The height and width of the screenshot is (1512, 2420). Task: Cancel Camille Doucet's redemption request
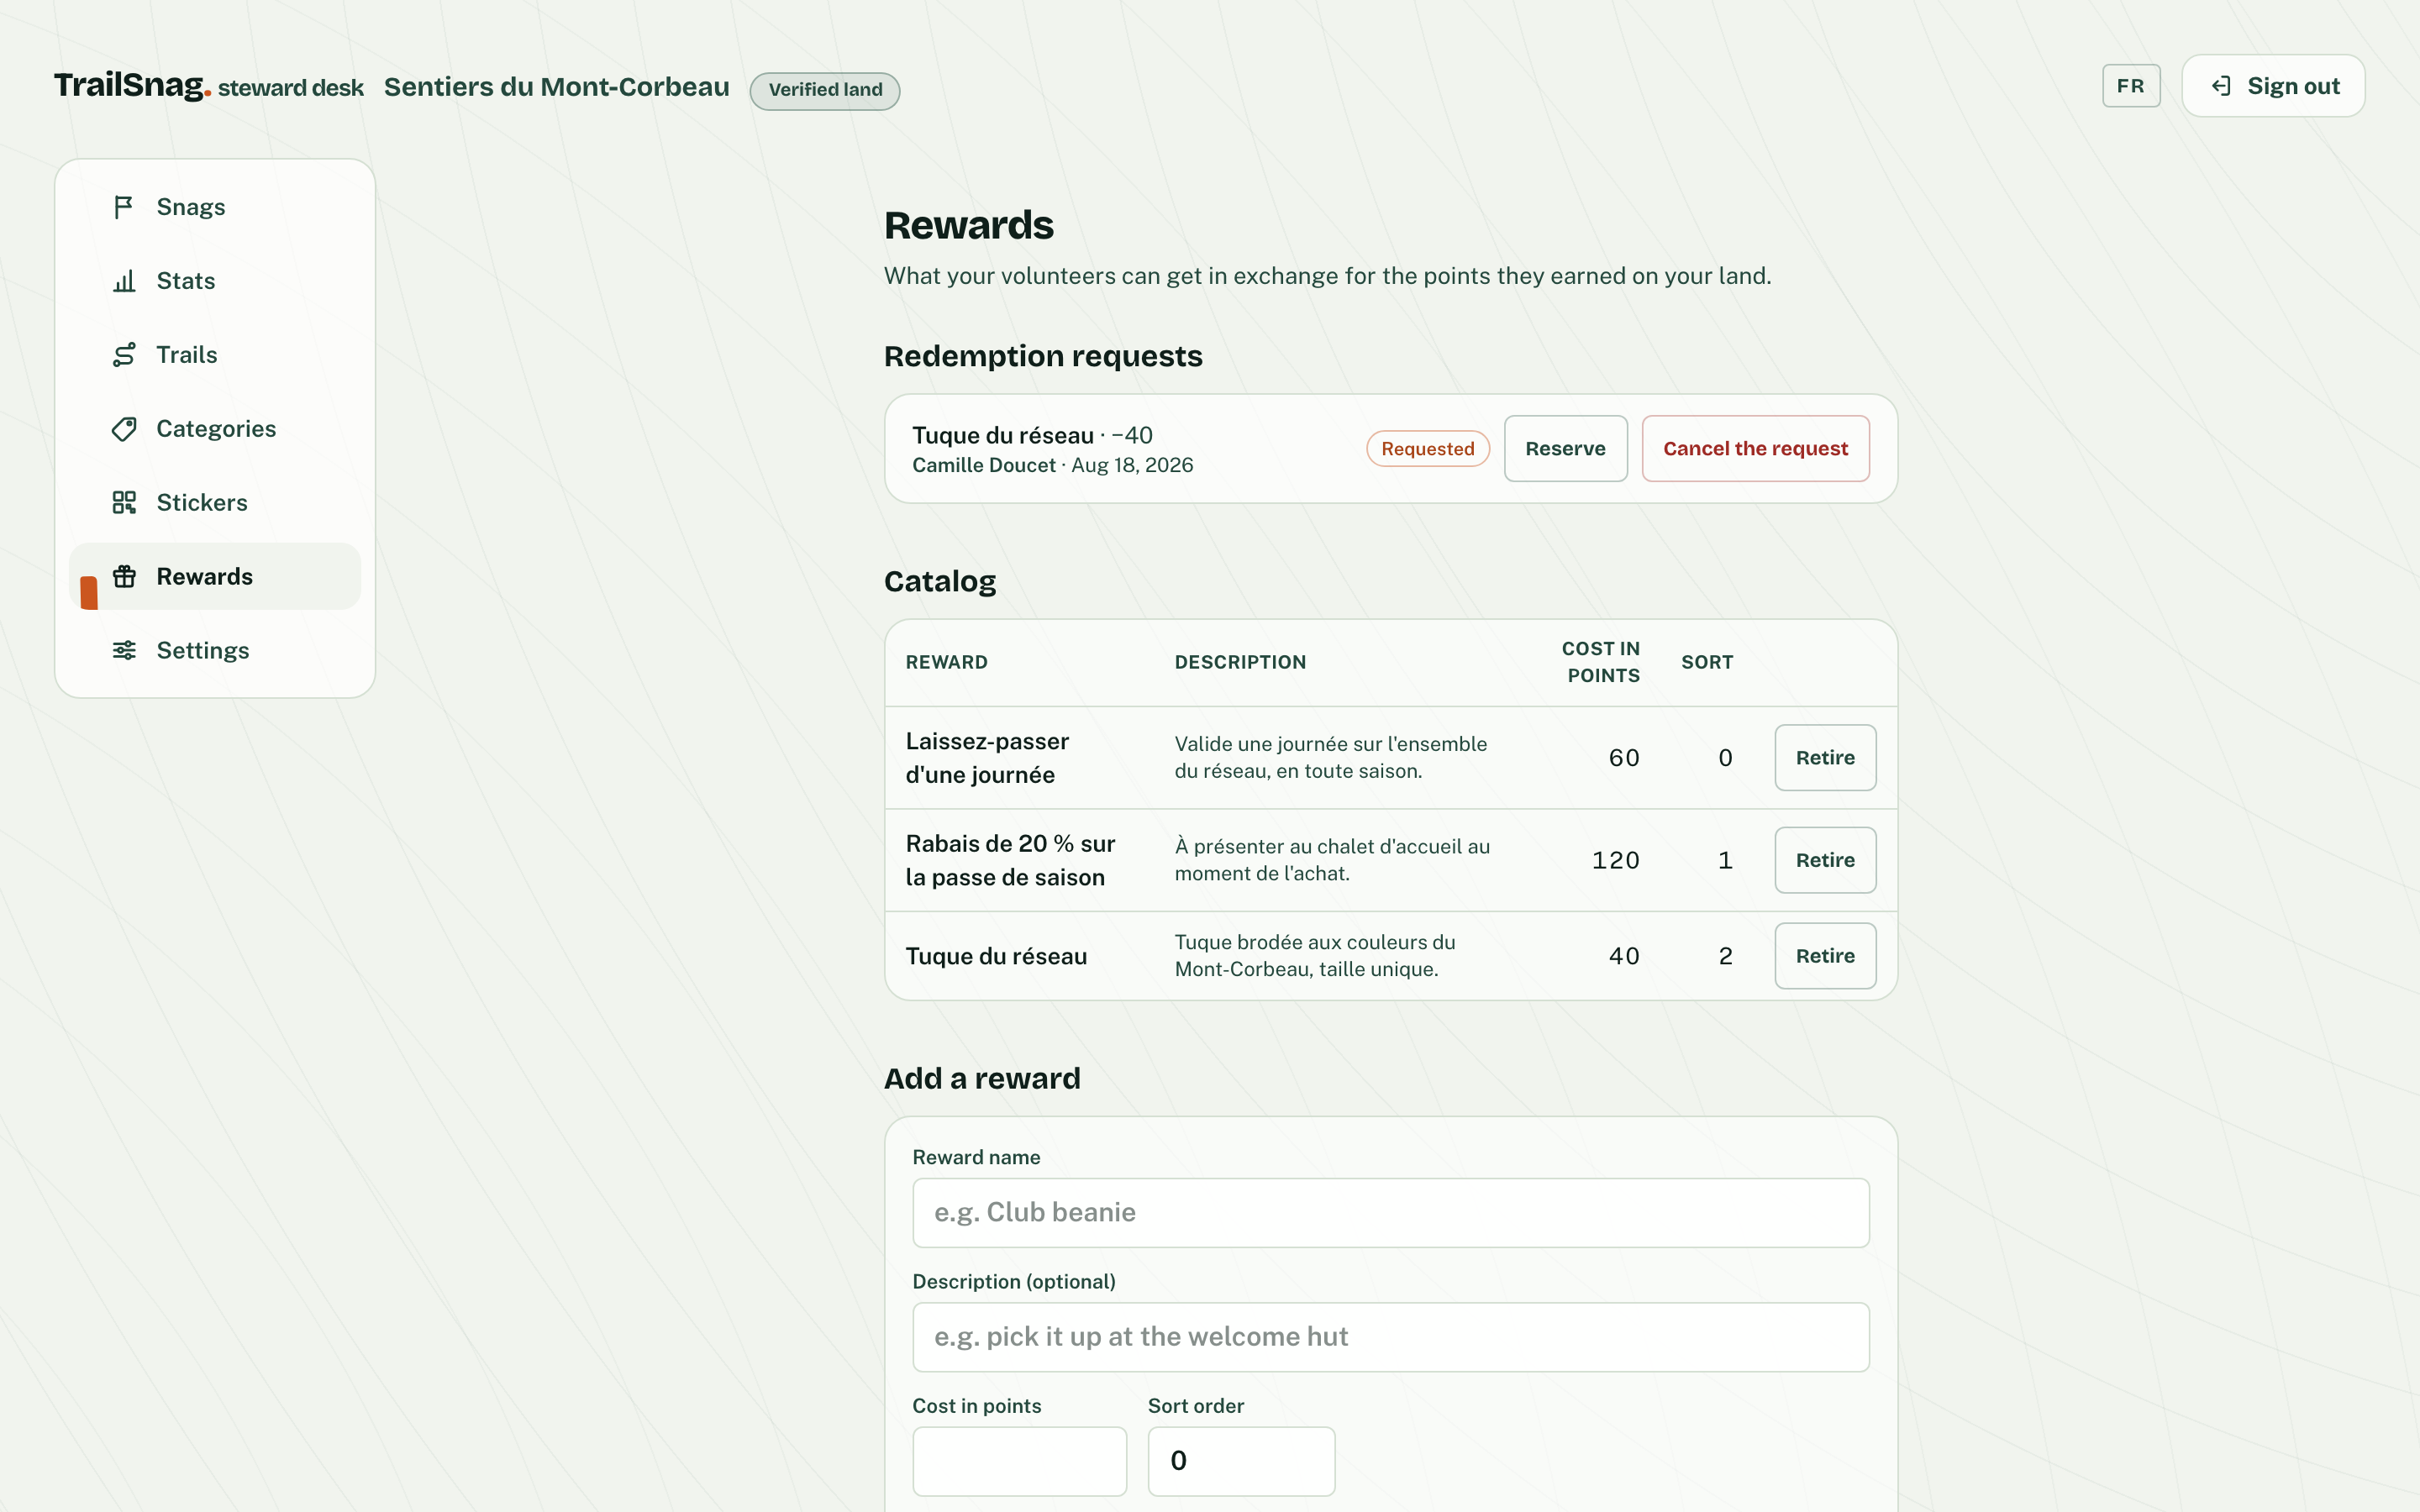1755,449
